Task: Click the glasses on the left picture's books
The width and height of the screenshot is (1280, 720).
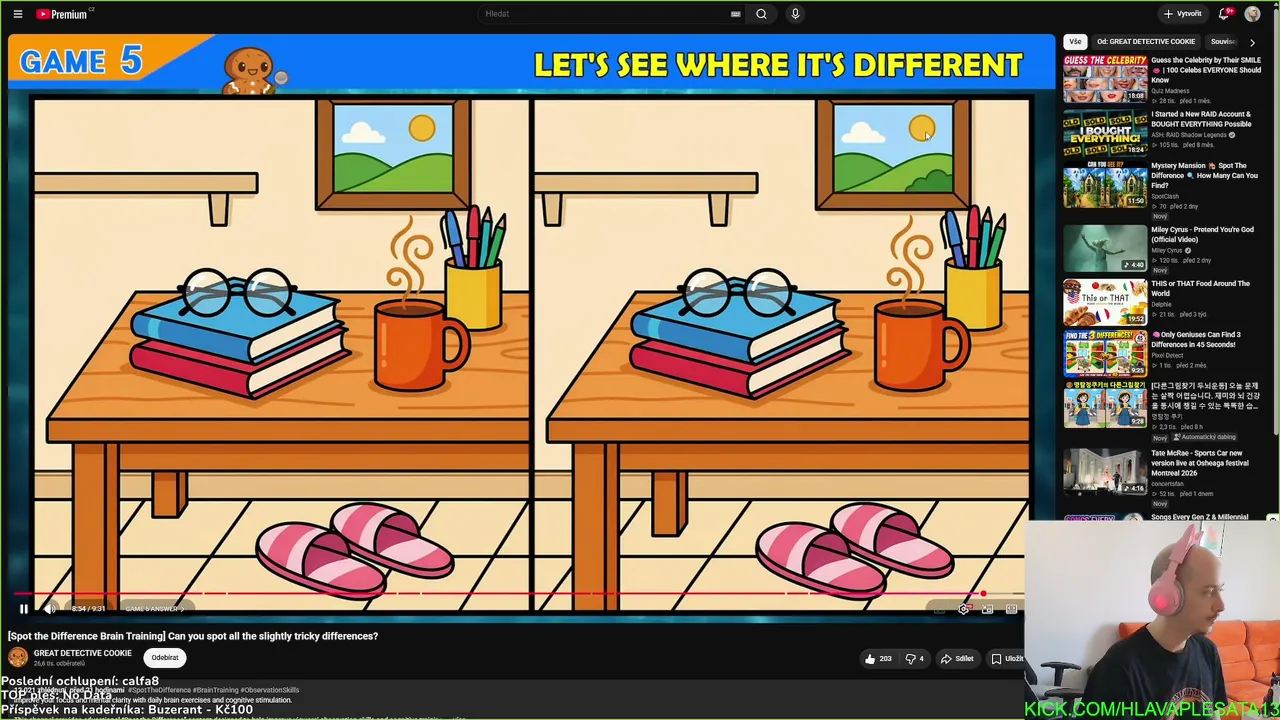Action: (239, 291)
